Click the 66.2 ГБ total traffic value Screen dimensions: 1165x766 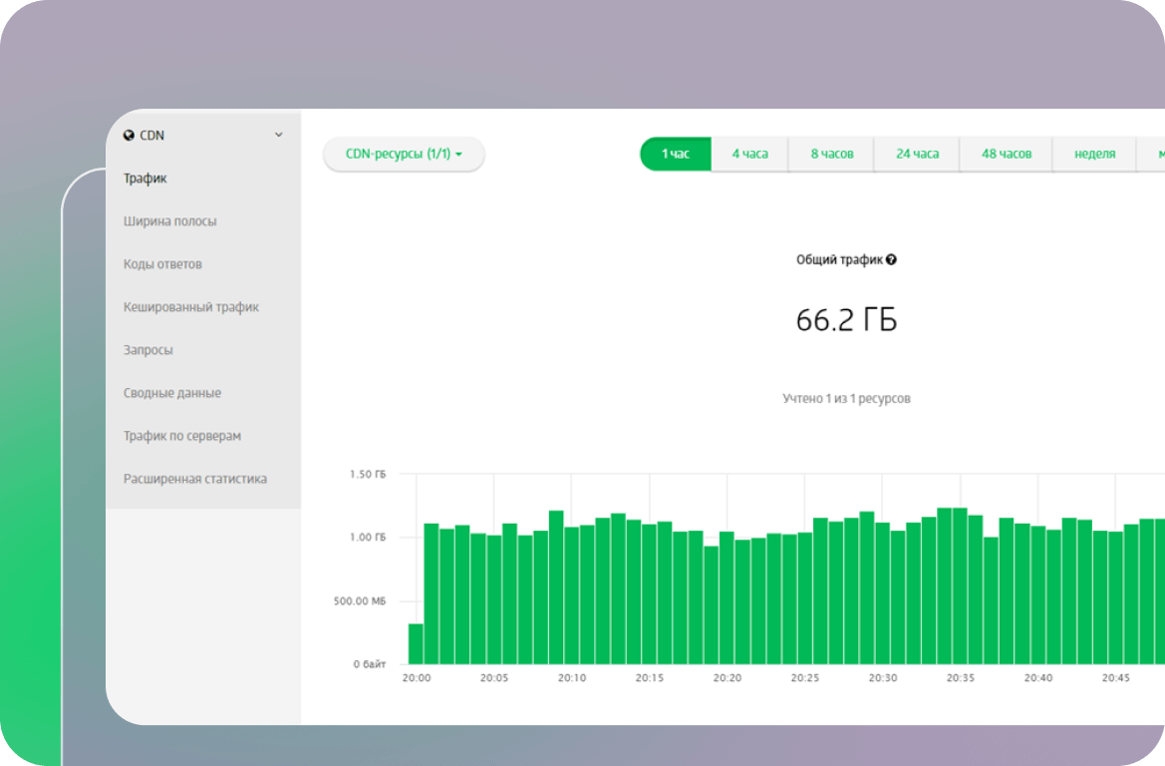[x=846, y=321]
